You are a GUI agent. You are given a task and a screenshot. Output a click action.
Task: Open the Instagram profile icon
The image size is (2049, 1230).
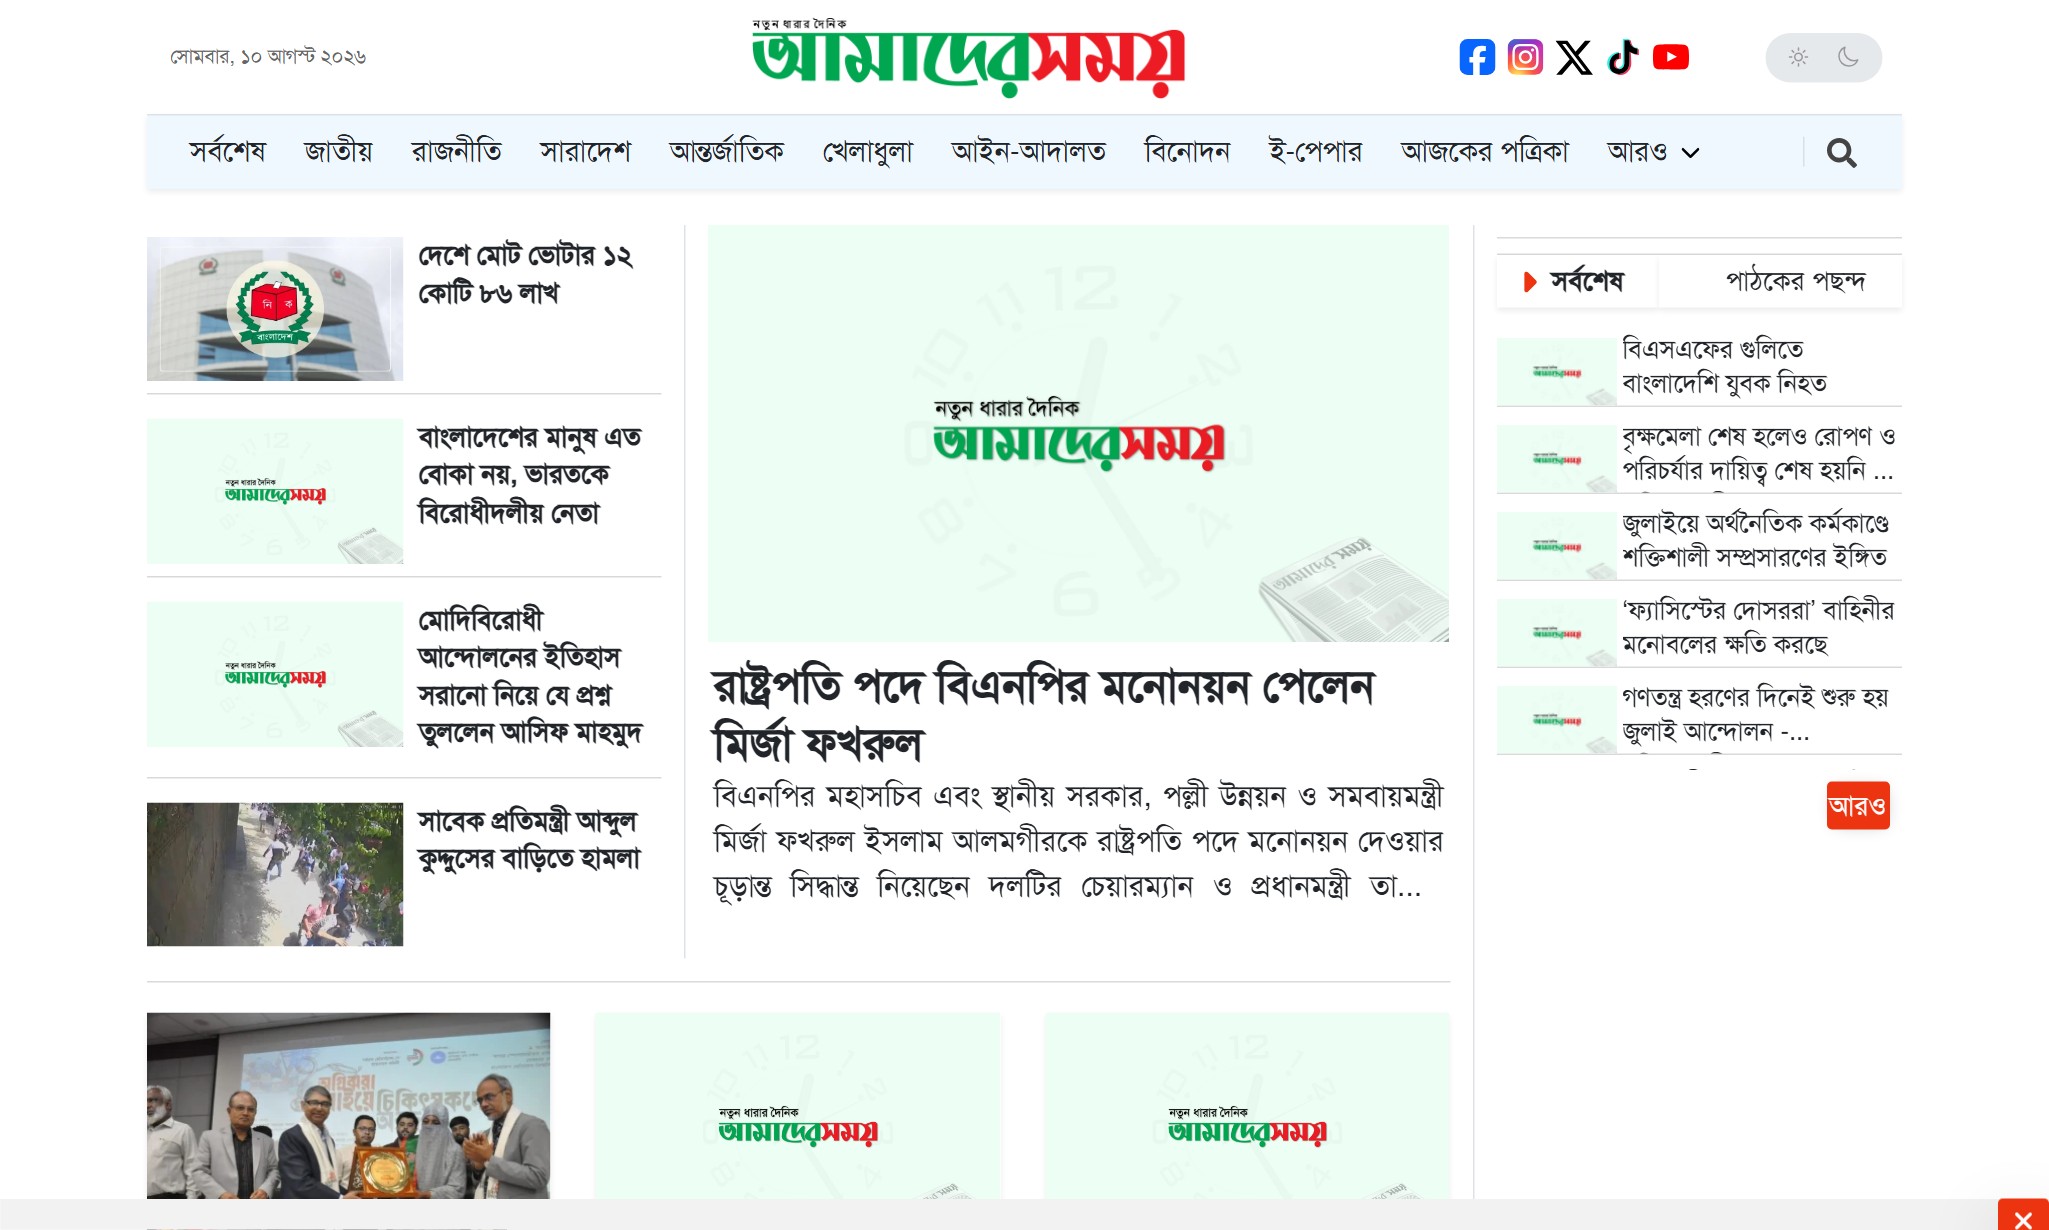[1525, 57]
